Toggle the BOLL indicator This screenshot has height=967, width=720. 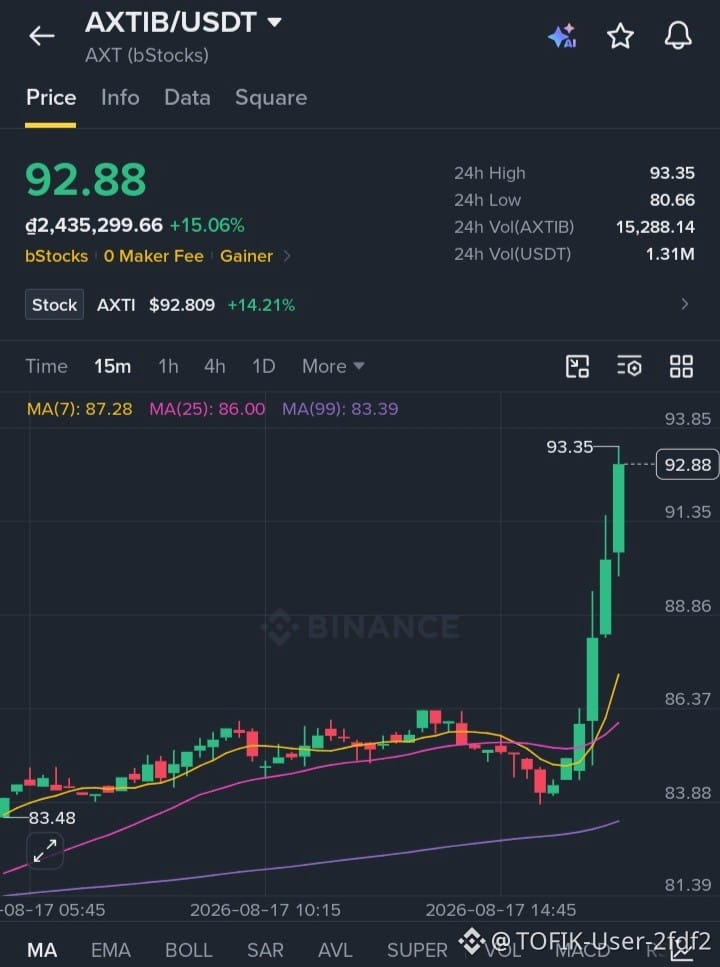click(189, 950)
